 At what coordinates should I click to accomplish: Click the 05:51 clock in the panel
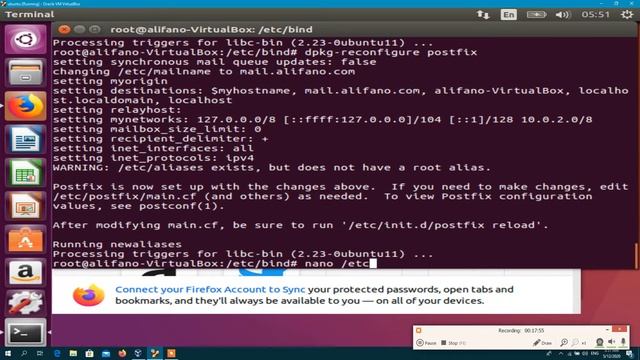pos(596,15)
